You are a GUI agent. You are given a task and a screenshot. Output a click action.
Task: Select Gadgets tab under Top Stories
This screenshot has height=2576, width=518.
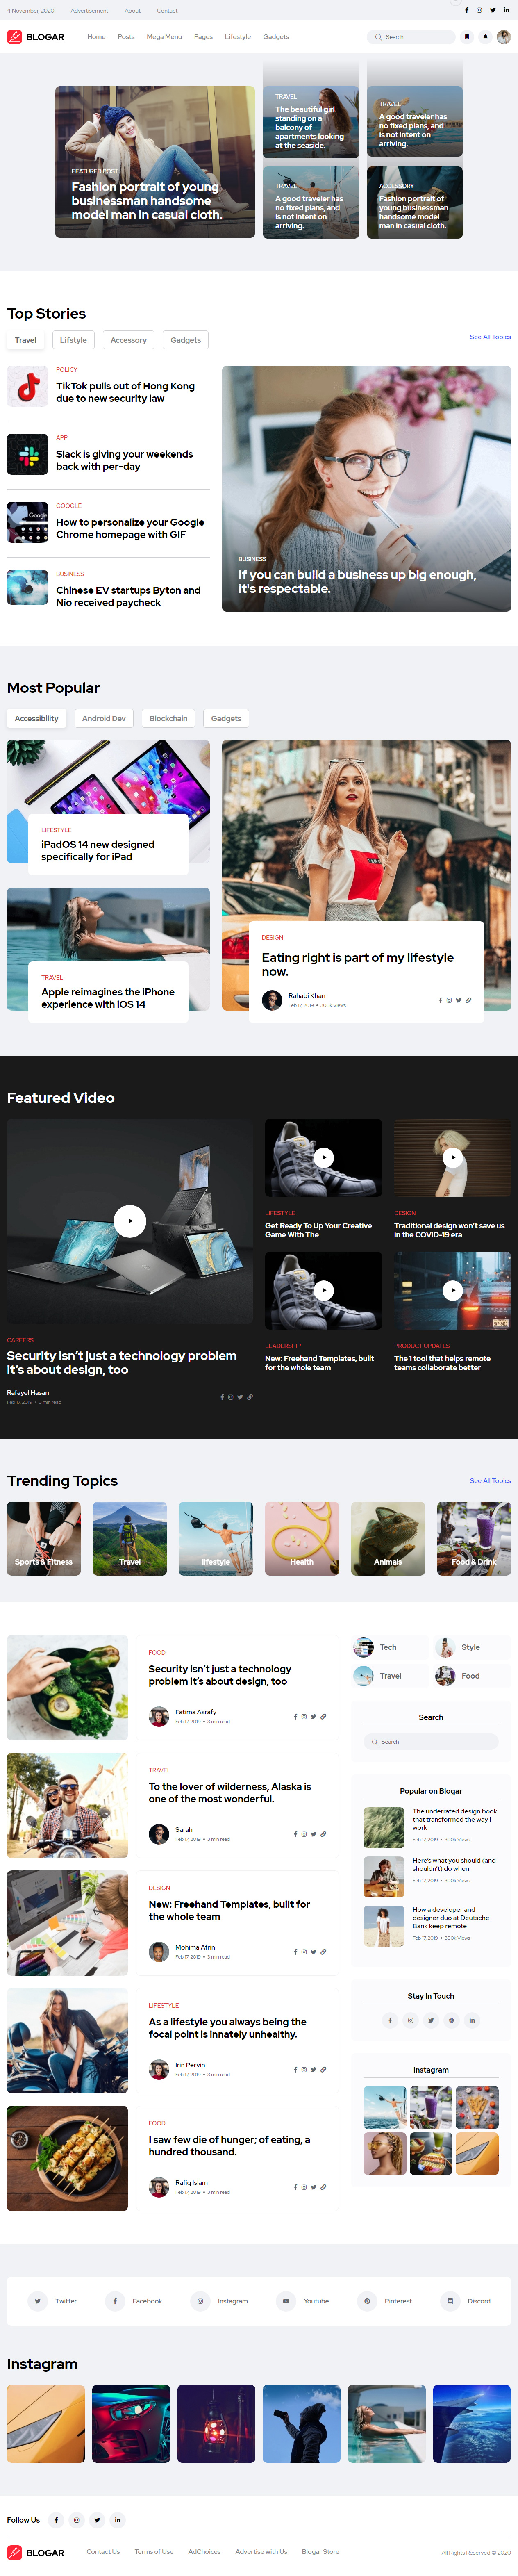click(x=185, y=340)
